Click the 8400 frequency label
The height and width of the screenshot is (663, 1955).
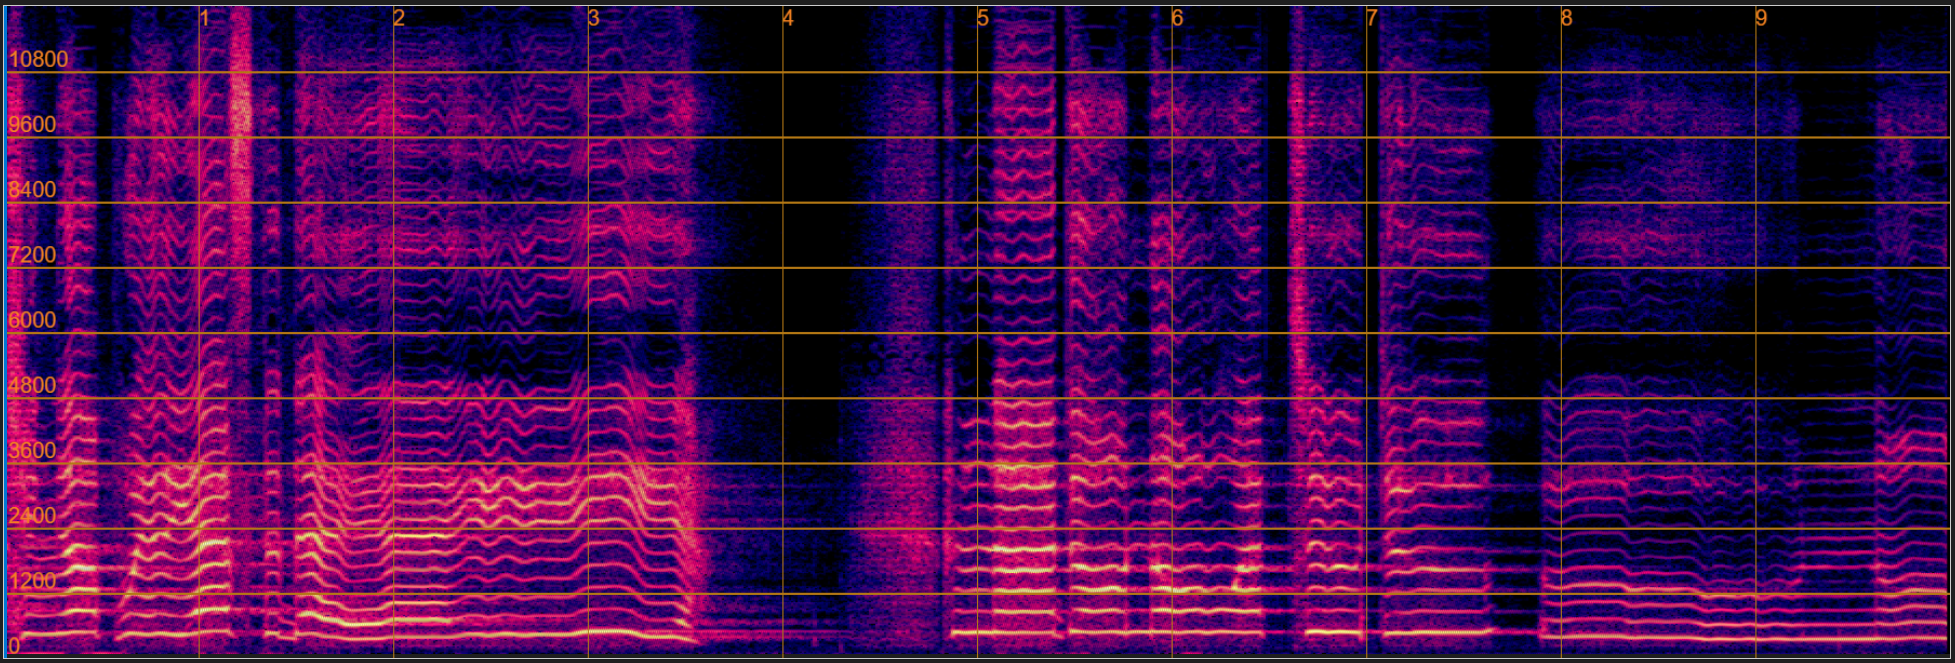[x=33, y=190]
